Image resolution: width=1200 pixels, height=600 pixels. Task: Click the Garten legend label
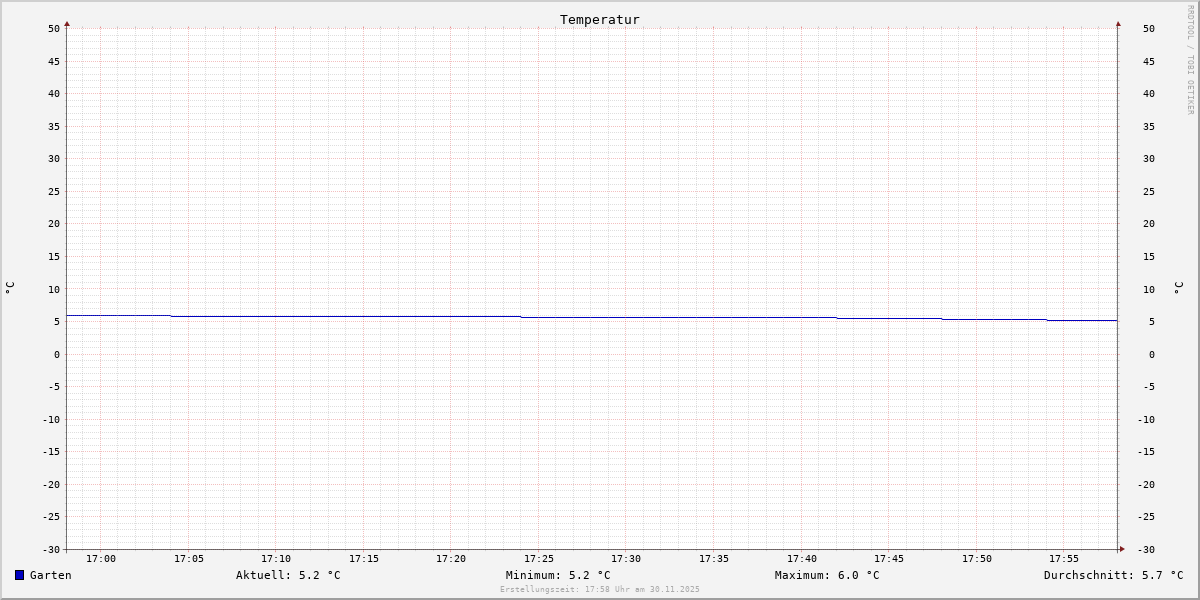click(50, 575)
